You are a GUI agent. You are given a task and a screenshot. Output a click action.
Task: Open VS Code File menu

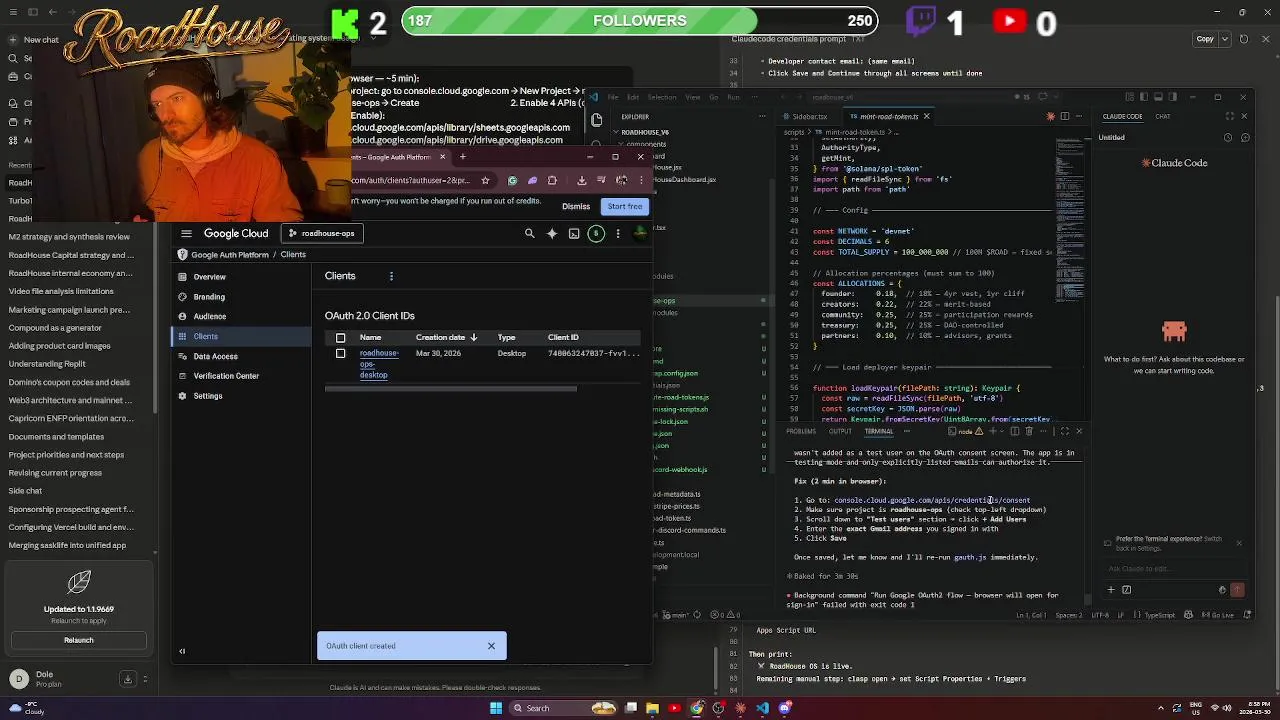(611, 97)
